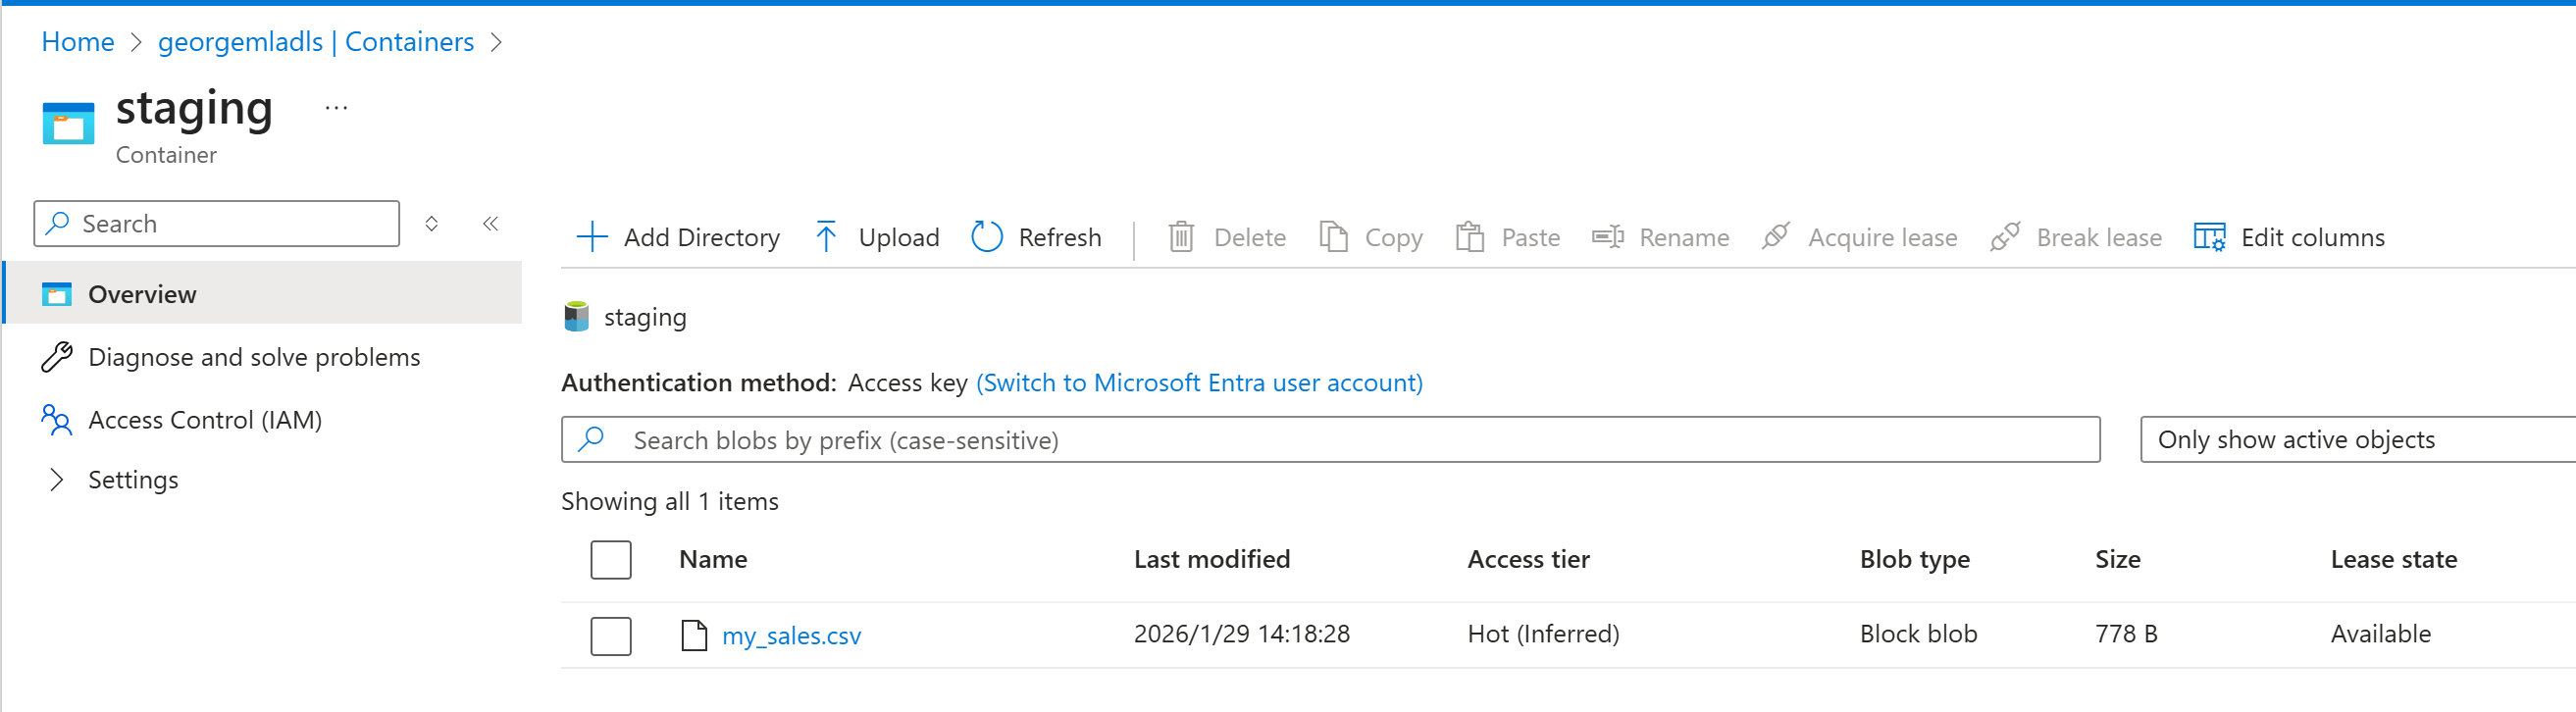Screen dimensions: 2576x712
Task: Click the Delete trash can icon
Action: 1181,237
